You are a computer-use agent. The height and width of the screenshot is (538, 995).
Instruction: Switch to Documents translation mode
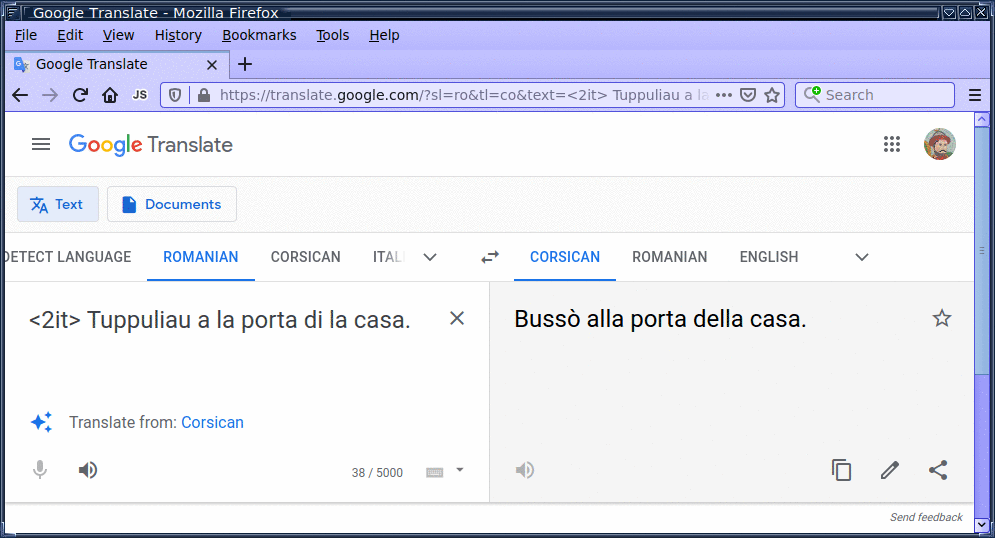coord(172,204)
